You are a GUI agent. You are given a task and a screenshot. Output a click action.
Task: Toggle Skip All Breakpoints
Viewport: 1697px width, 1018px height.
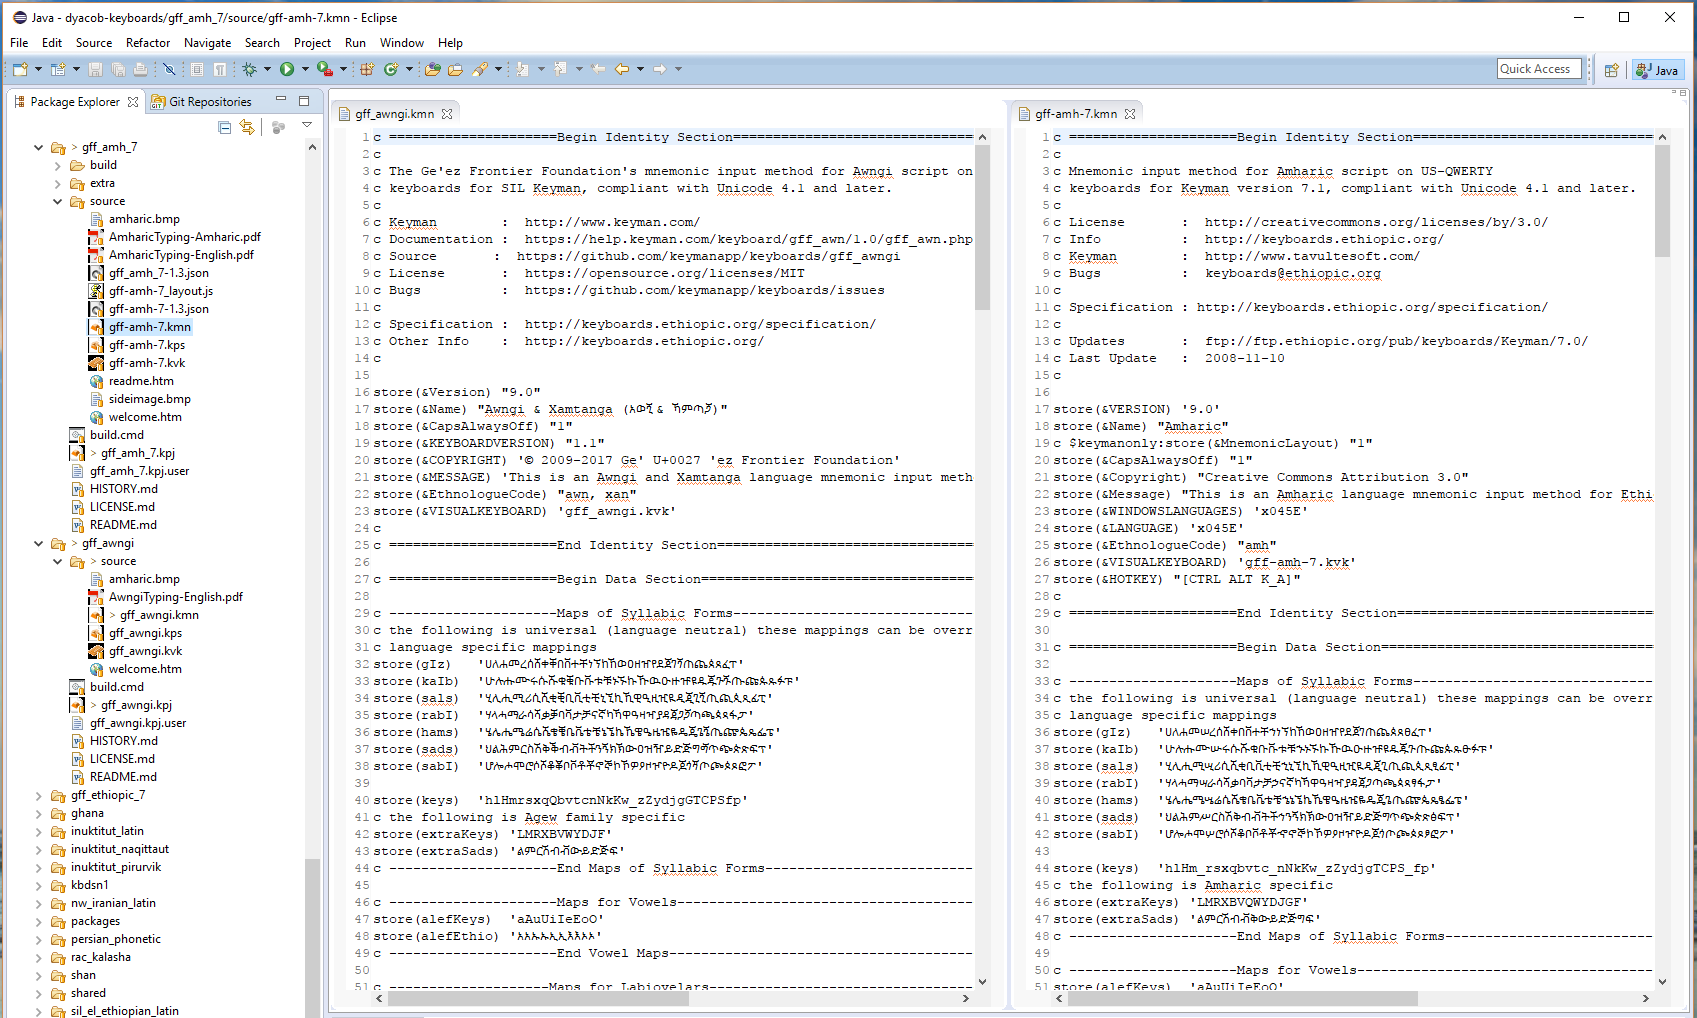tap(170, 69)
